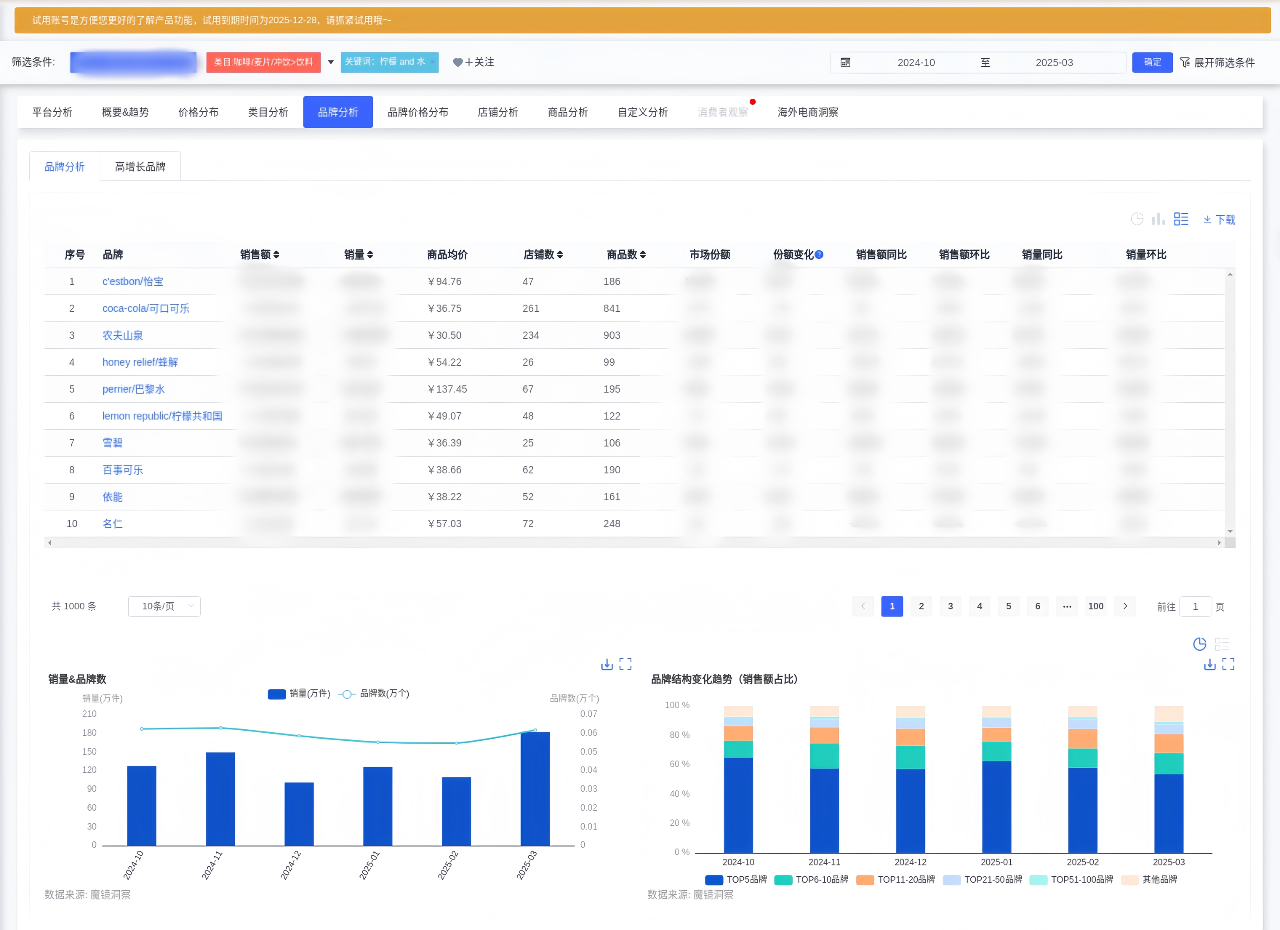The width and height of the screenshot is (1280, 930).
Task: Click start date field 2024-10
Action: tap(916, 62)
